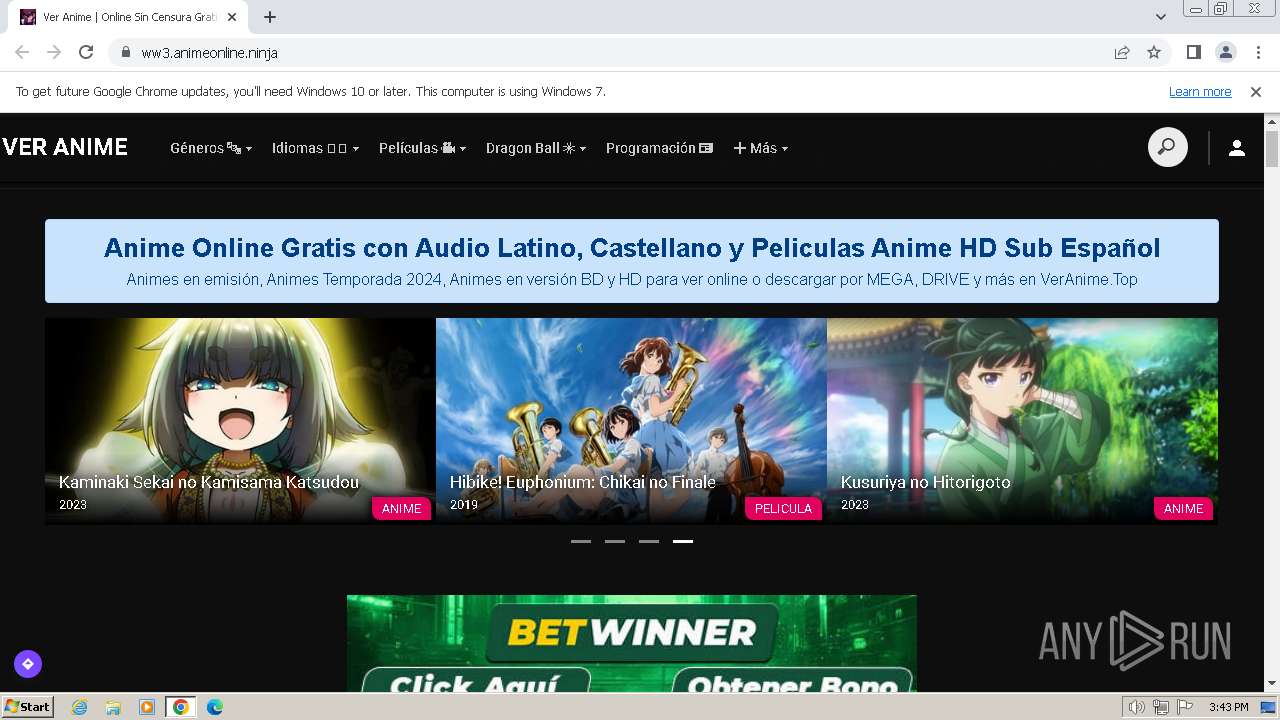1280x720 pixels.
Task: Expand the Géneros dropdown menu
Action: tap(211, 148)
